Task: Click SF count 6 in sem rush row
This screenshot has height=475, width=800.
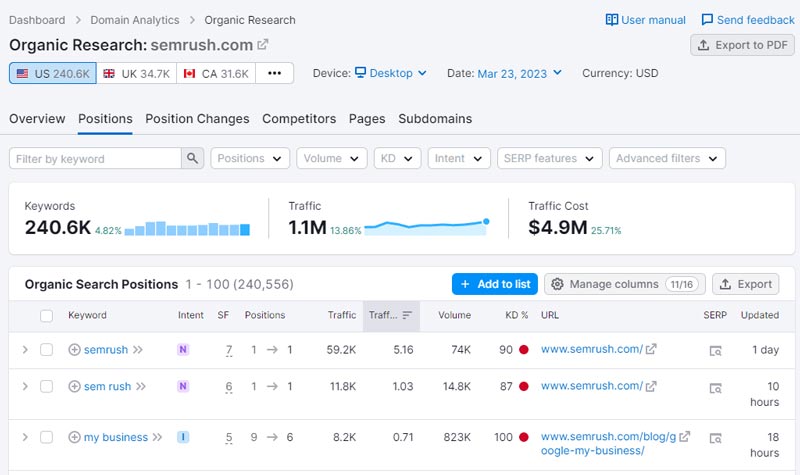Action: (x=229, y=387)
